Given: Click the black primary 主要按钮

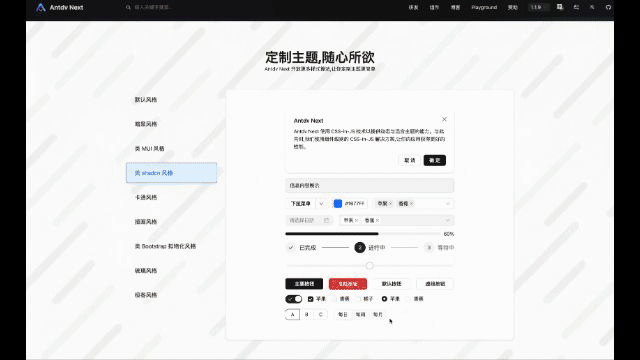Looking at the screenshot, I should [x=304, y=284].
